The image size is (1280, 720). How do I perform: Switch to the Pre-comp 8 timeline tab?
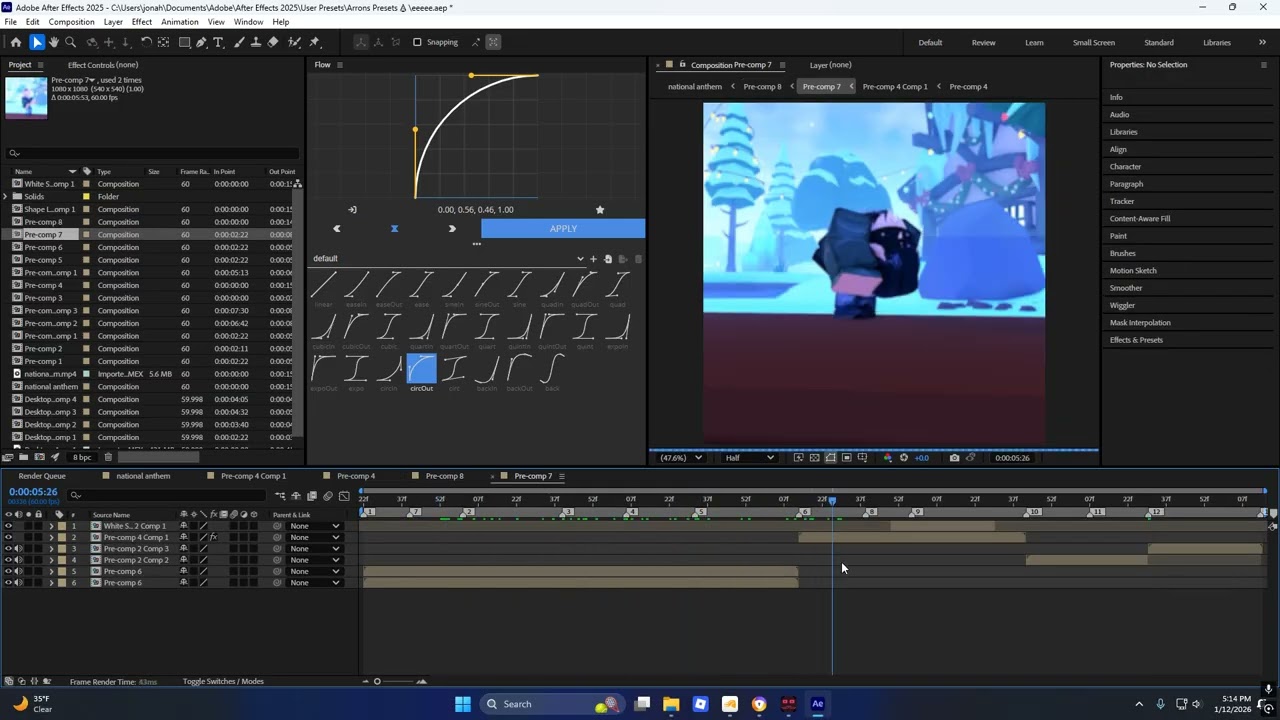point(444,476)
